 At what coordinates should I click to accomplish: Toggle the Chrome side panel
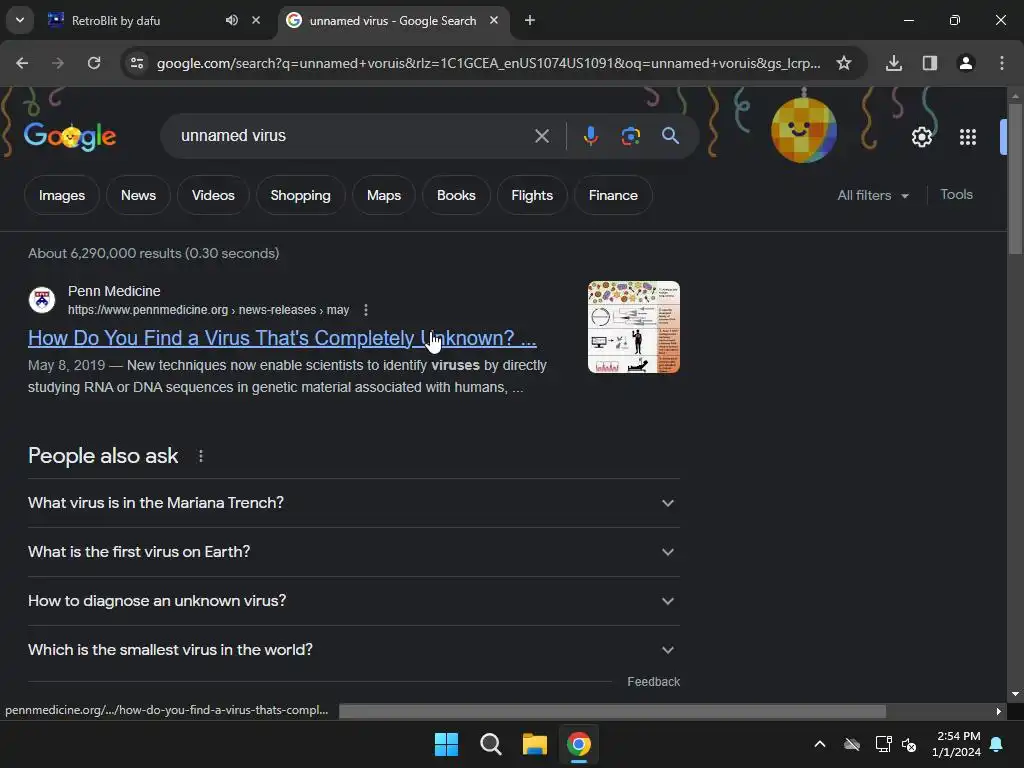click(x=930, y=63)
